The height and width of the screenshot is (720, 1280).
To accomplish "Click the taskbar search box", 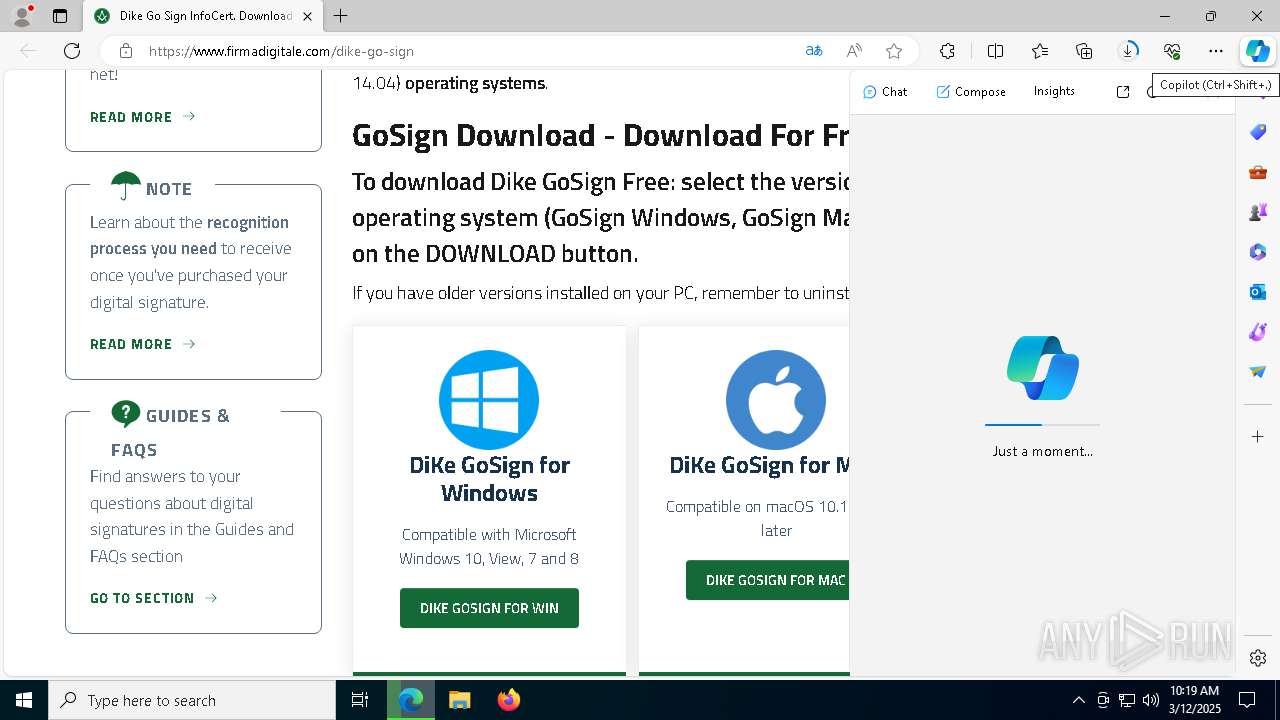I will (x=192, y=700).
